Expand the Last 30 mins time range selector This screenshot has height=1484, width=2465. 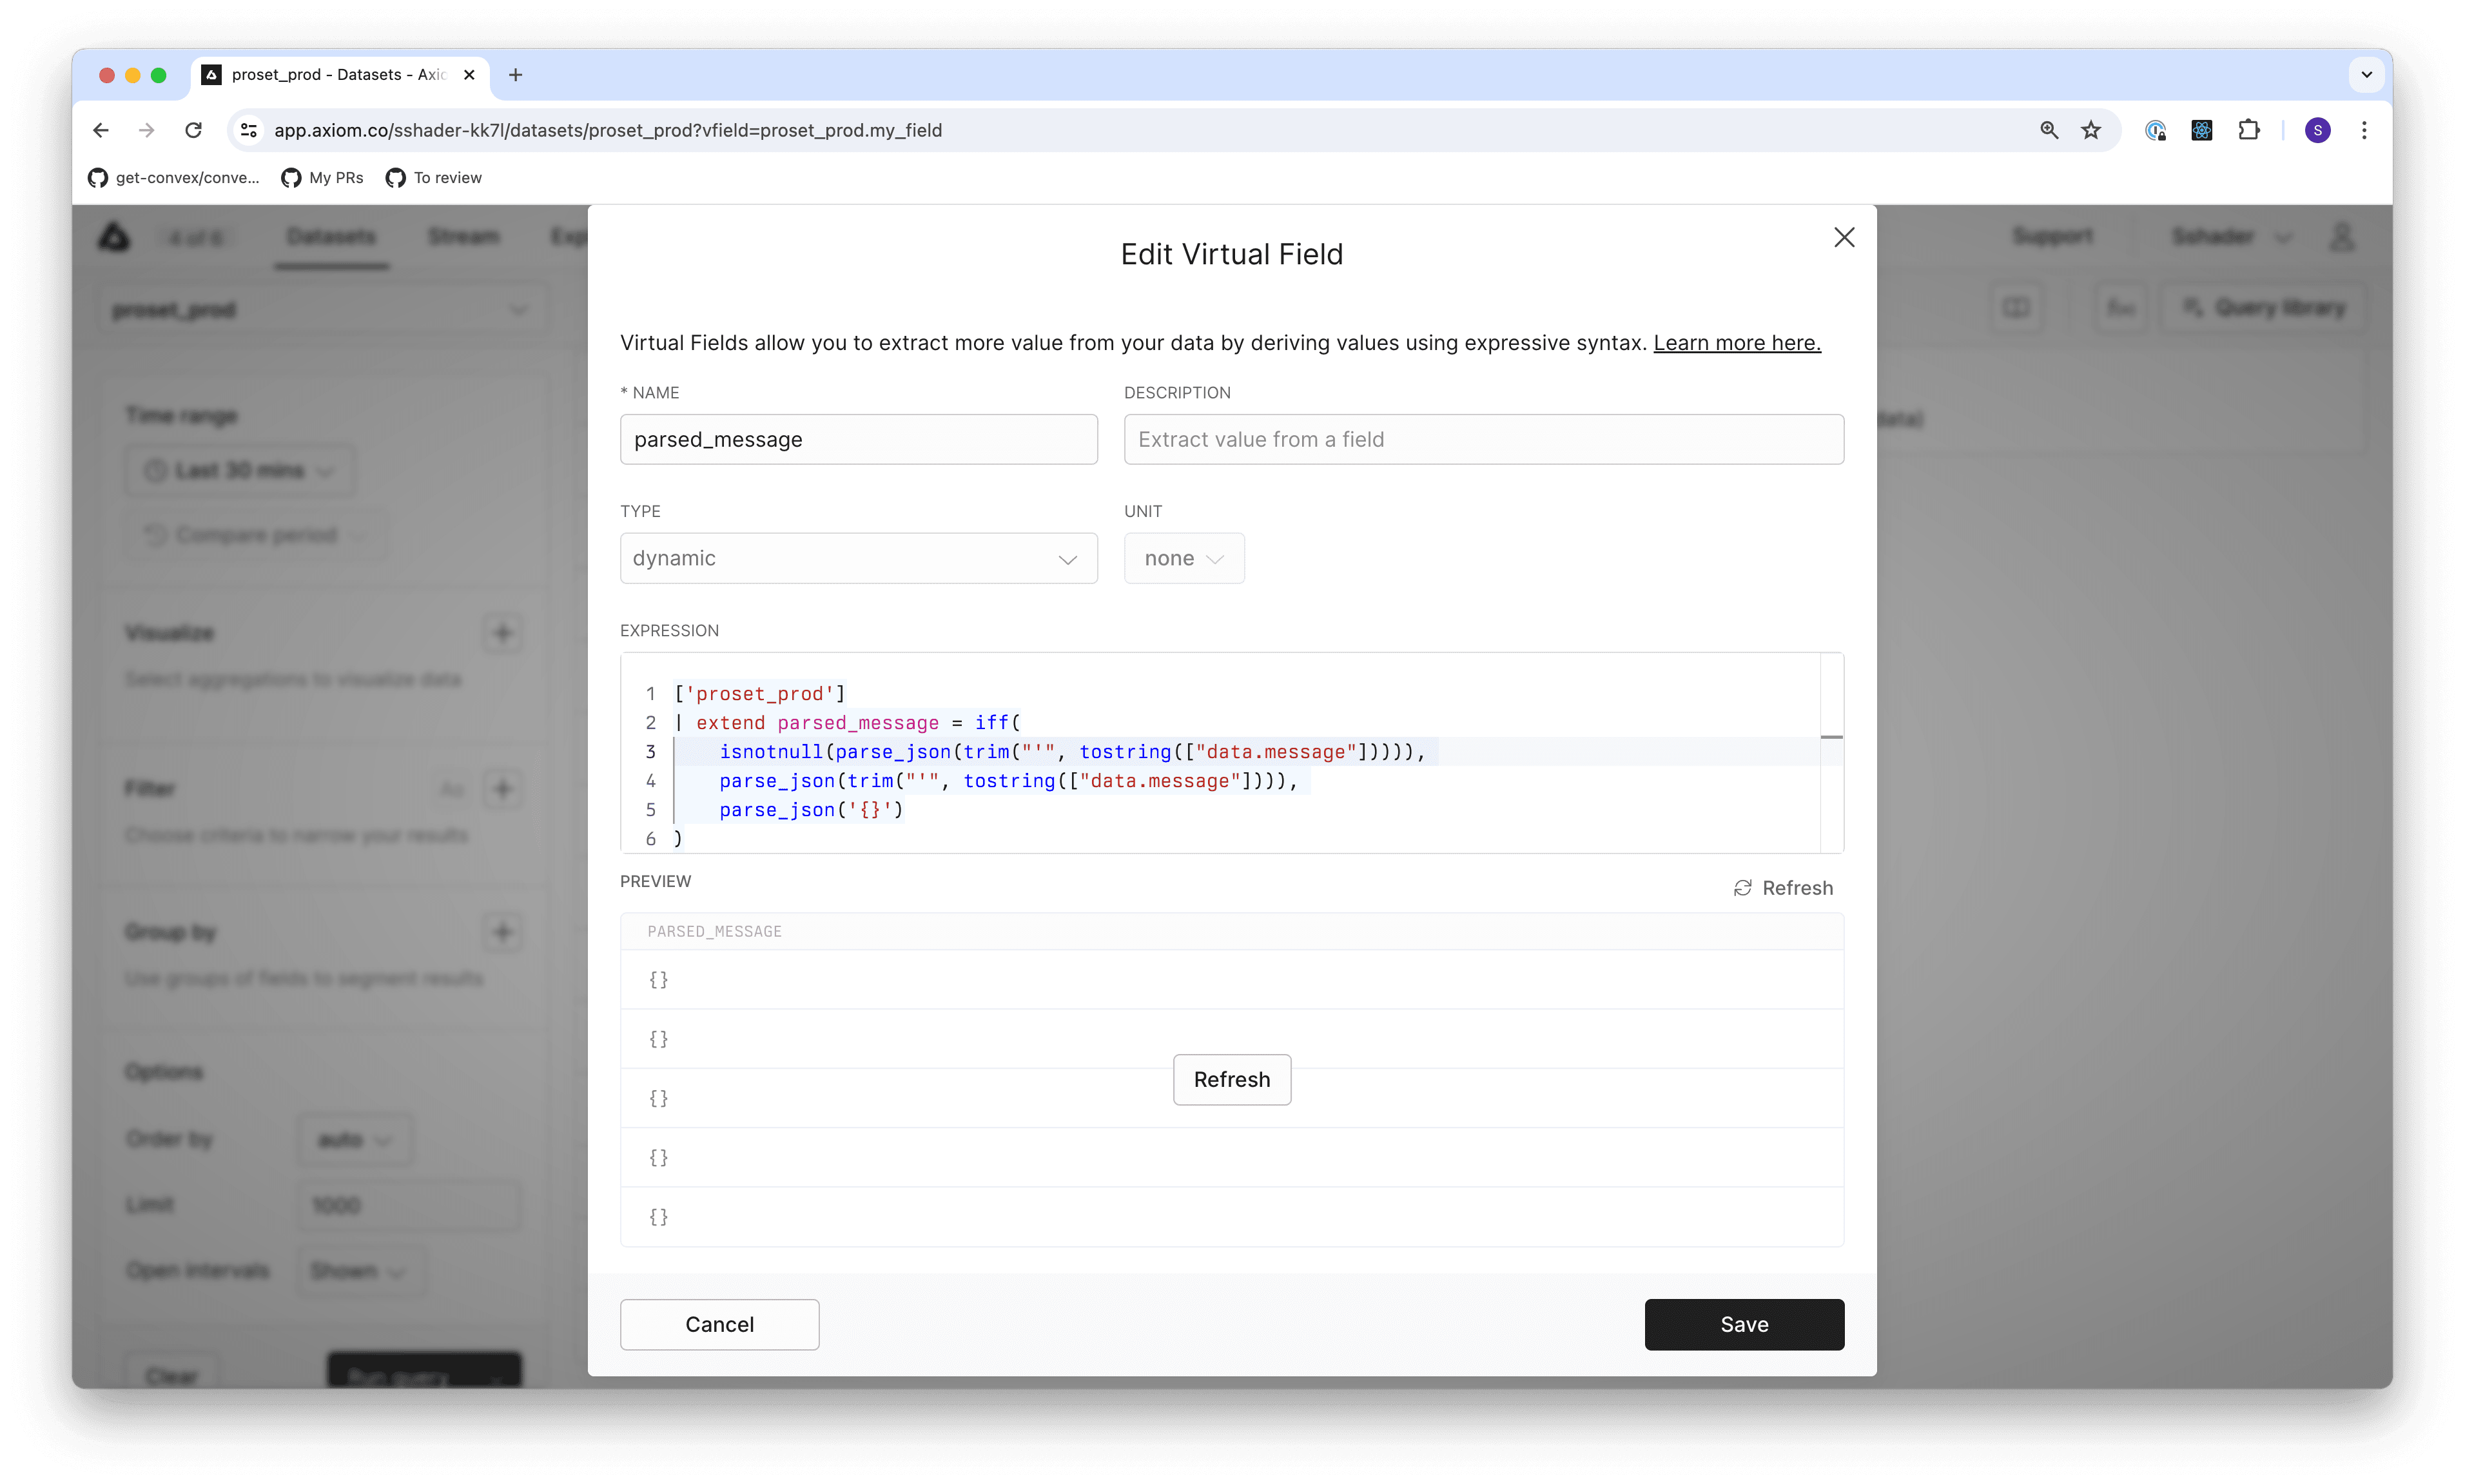click(239, 470)
